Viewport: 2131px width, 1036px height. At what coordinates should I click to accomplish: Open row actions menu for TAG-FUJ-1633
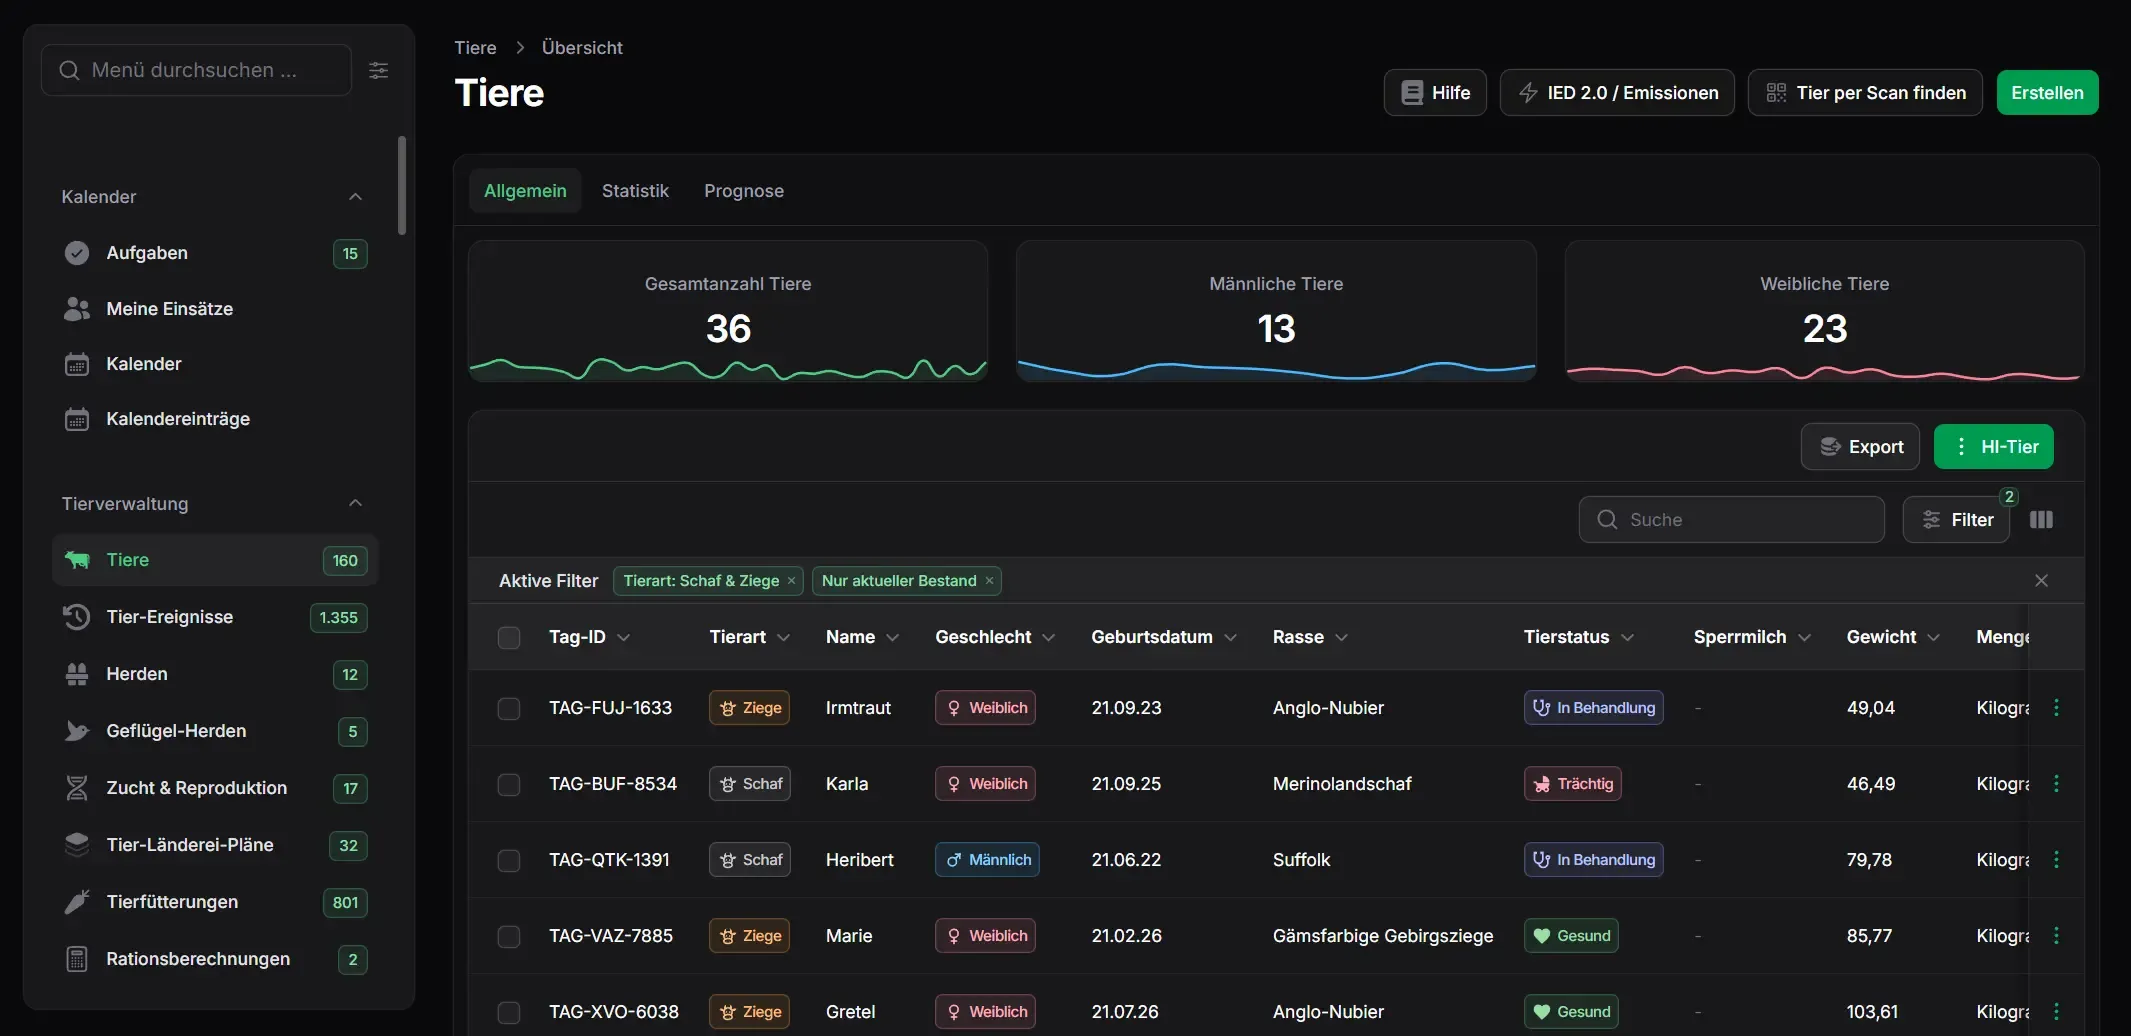(2056, 708)
